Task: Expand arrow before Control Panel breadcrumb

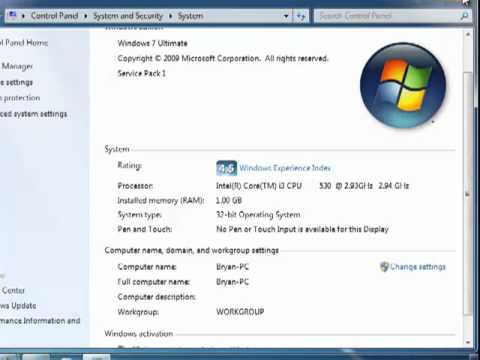Action: 23,16
